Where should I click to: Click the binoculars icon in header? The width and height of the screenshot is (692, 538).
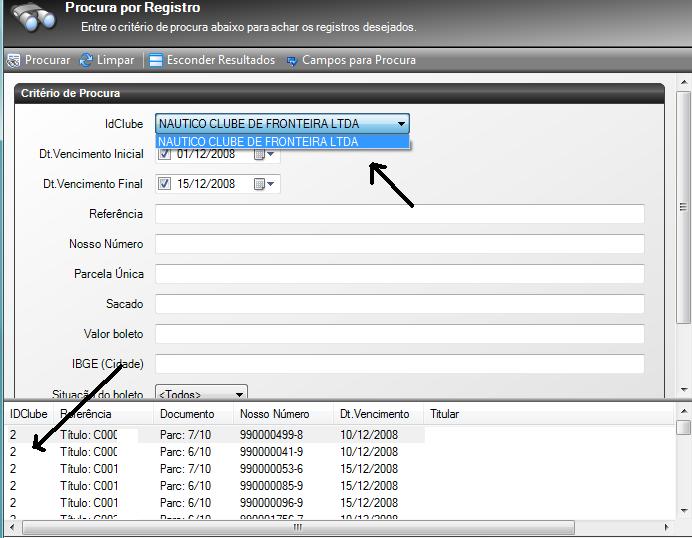click(x=30, y=19)
